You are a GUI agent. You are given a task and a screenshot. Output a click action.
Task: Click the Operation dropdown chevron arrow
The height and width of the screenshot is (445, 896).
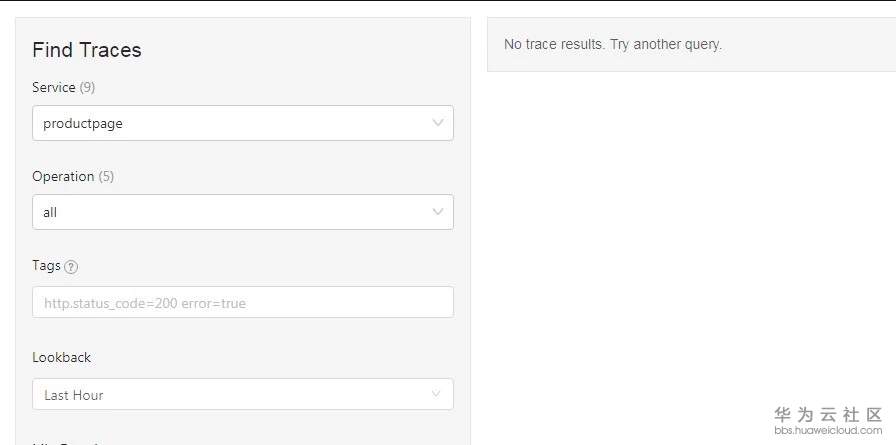pyautogui.click(x=438, y=212)
